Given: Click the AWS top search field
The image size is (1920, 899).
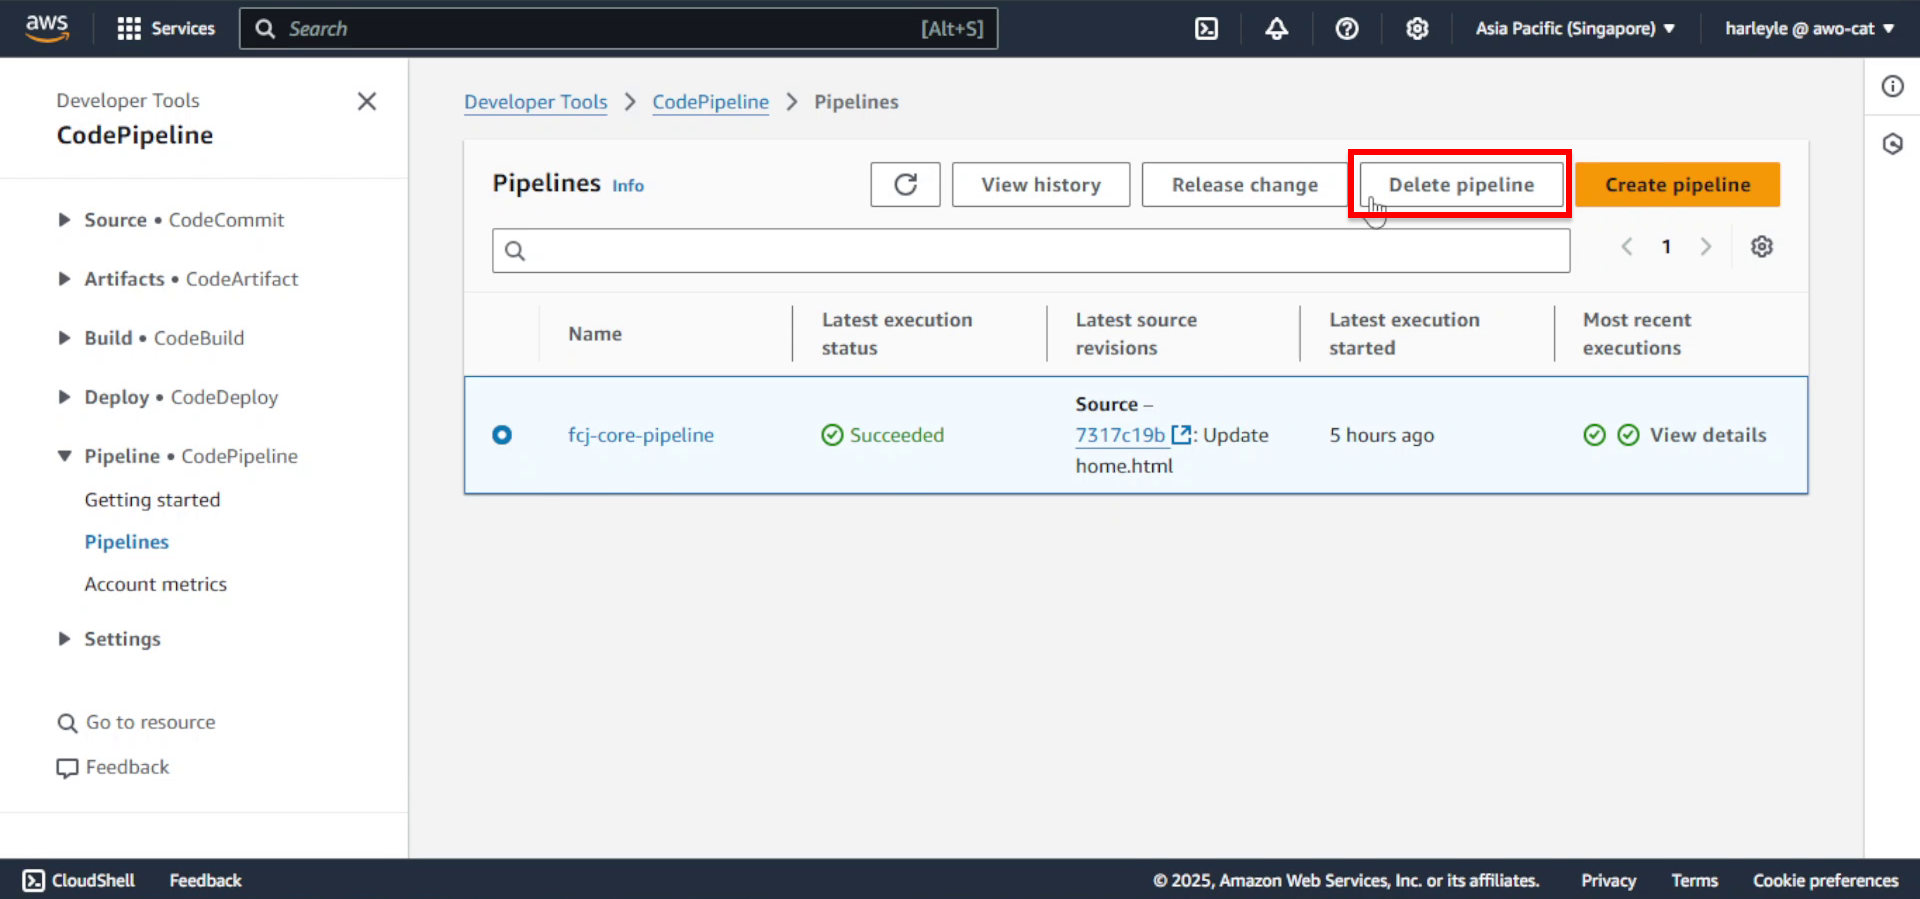Looking at the screenshot, I should tap(618, 28).
